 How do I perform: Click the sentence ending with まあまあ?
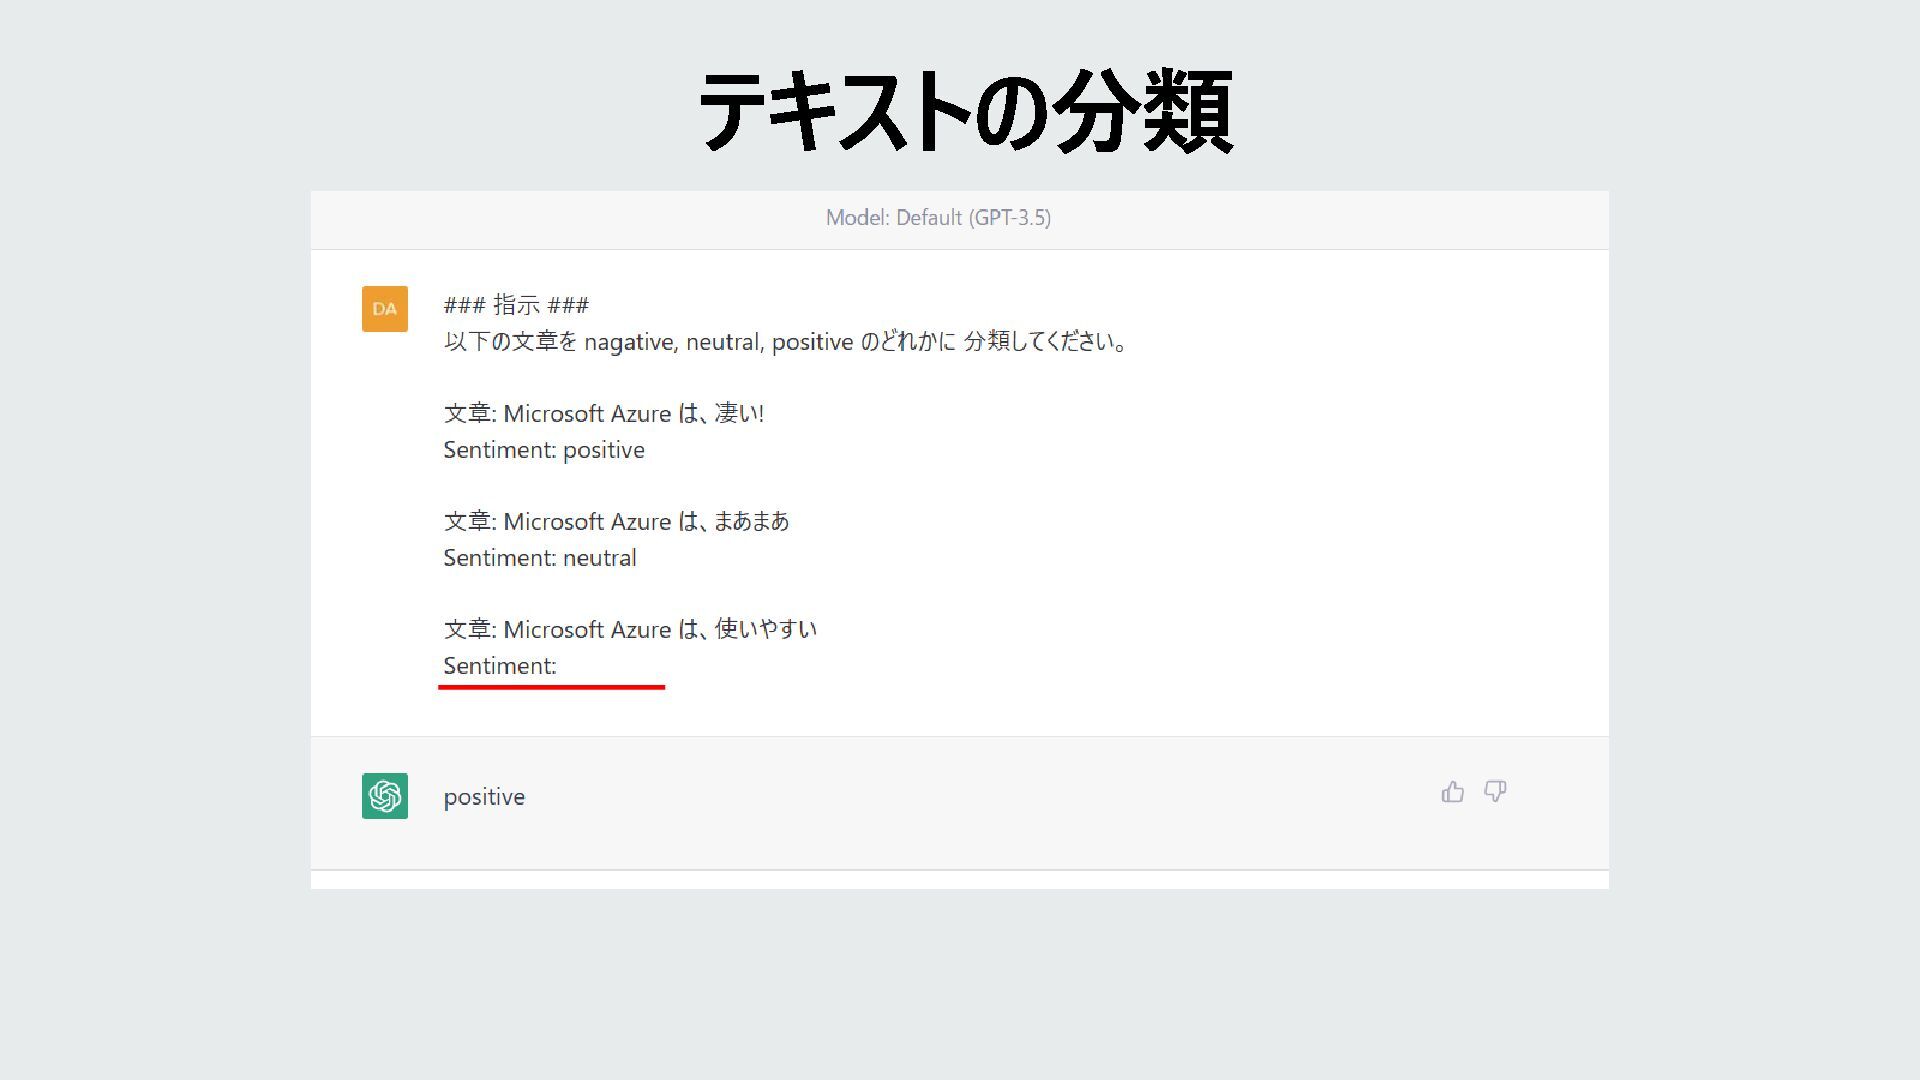point(616,522)
